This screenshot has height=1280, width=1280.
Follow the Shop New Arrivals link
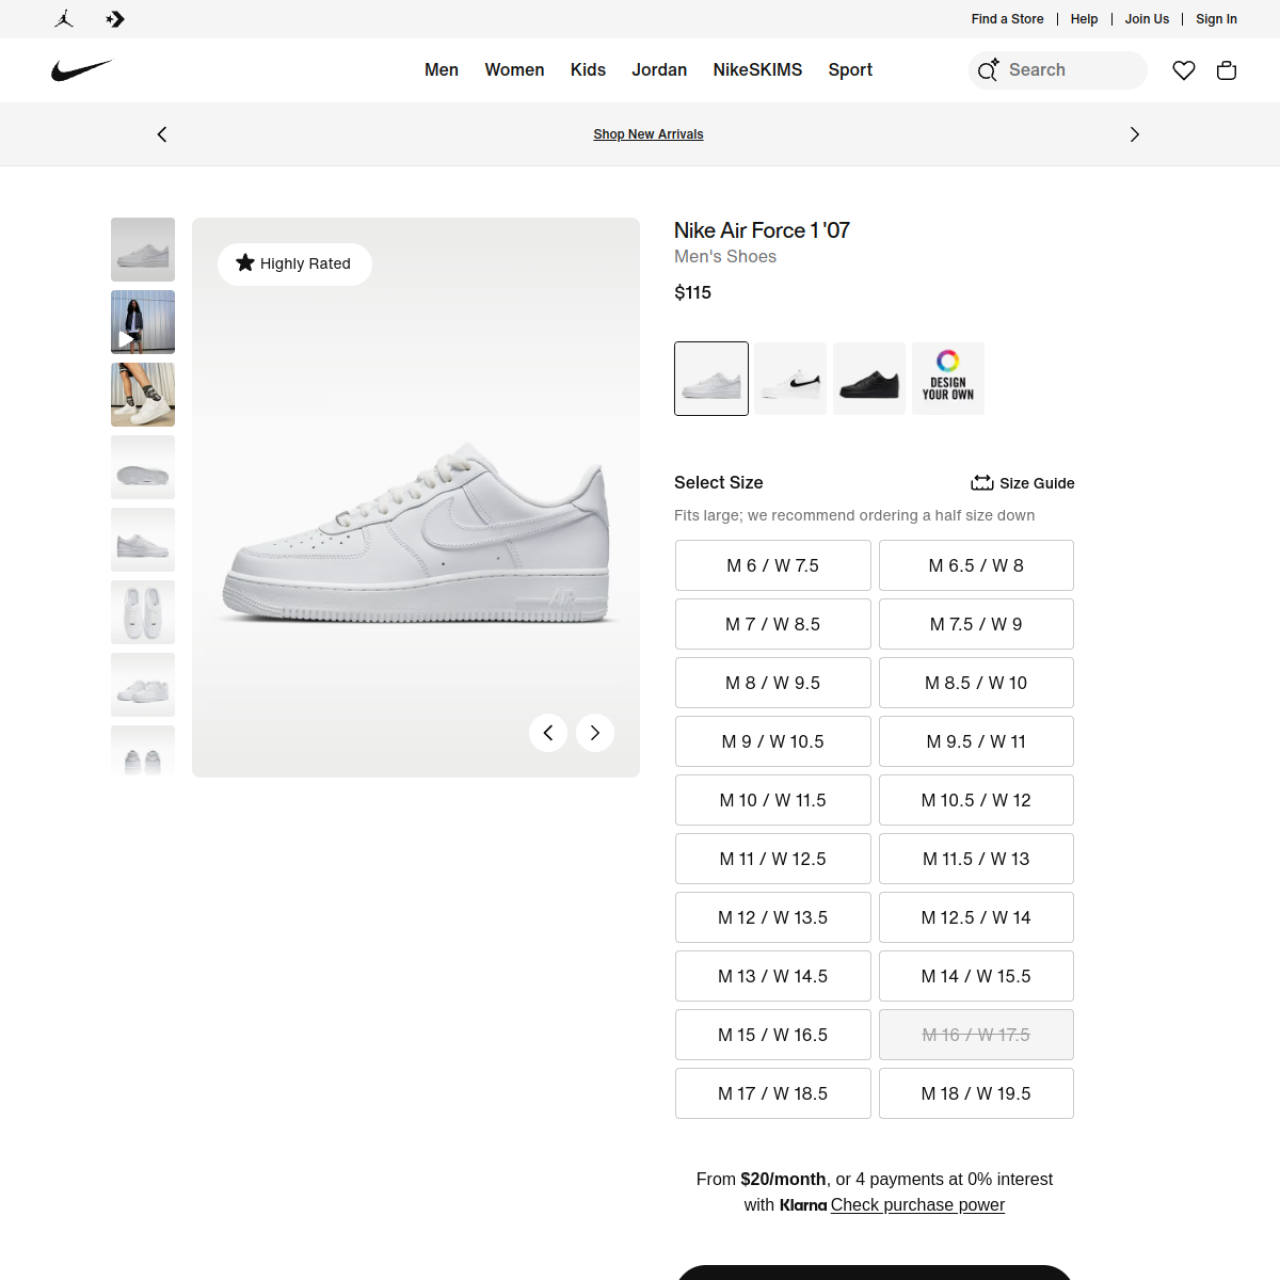coord(648,134)
